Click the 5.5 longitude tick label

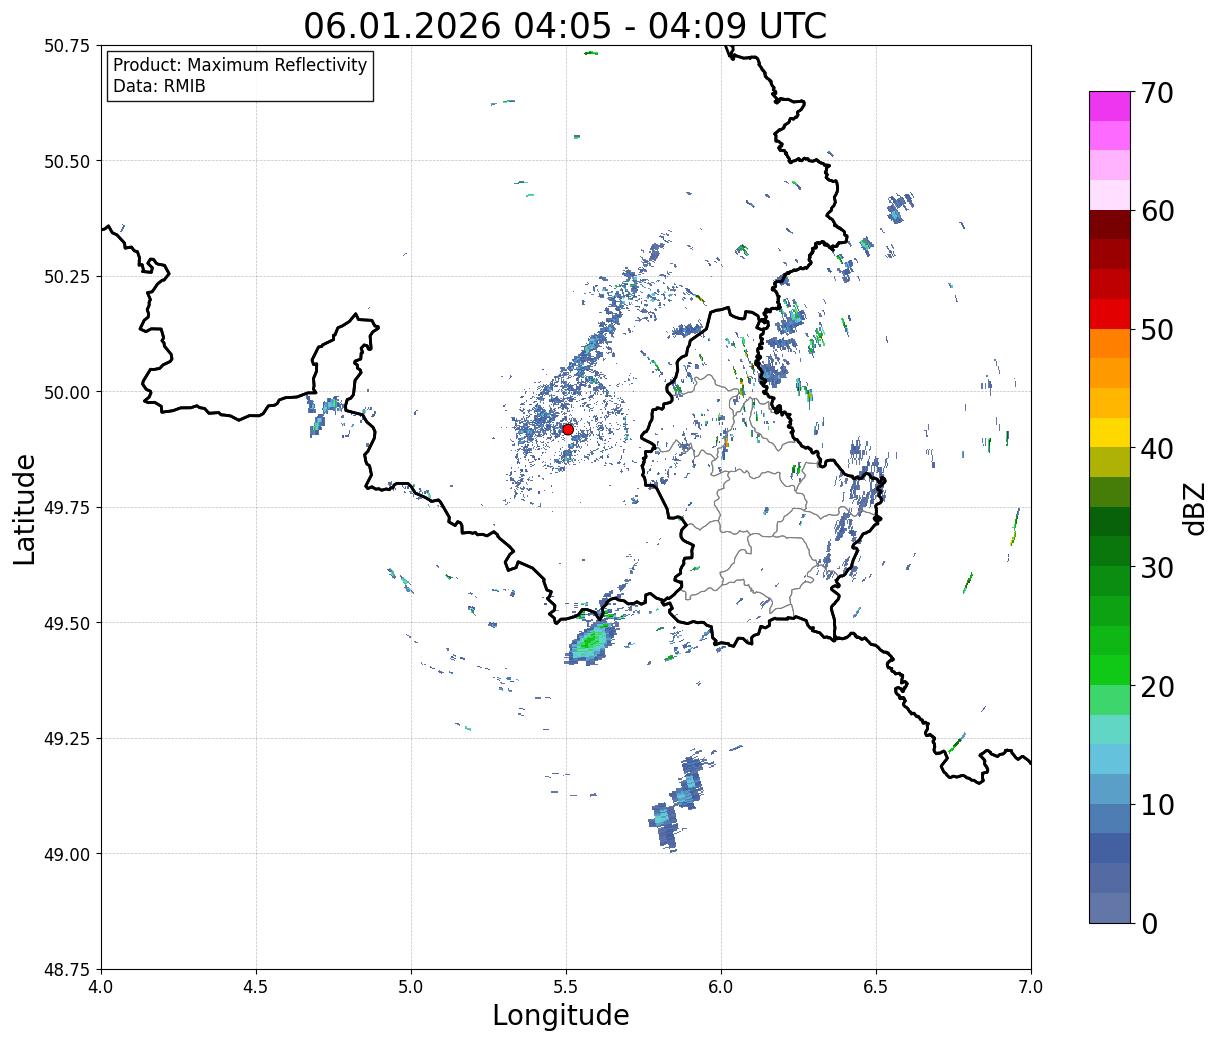[566, 987]
